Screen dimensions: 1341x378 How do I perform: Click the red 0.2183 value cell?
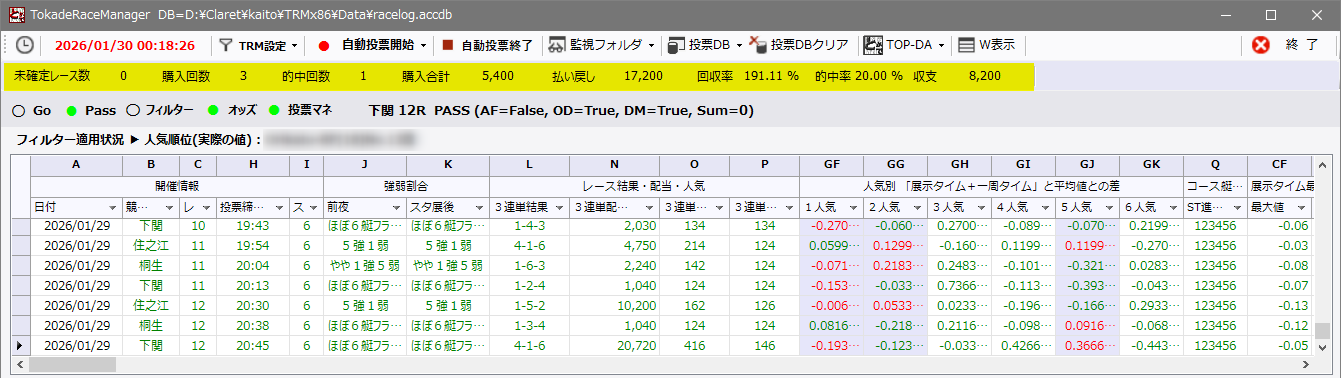pyautogui.click(x=895, y=265)
